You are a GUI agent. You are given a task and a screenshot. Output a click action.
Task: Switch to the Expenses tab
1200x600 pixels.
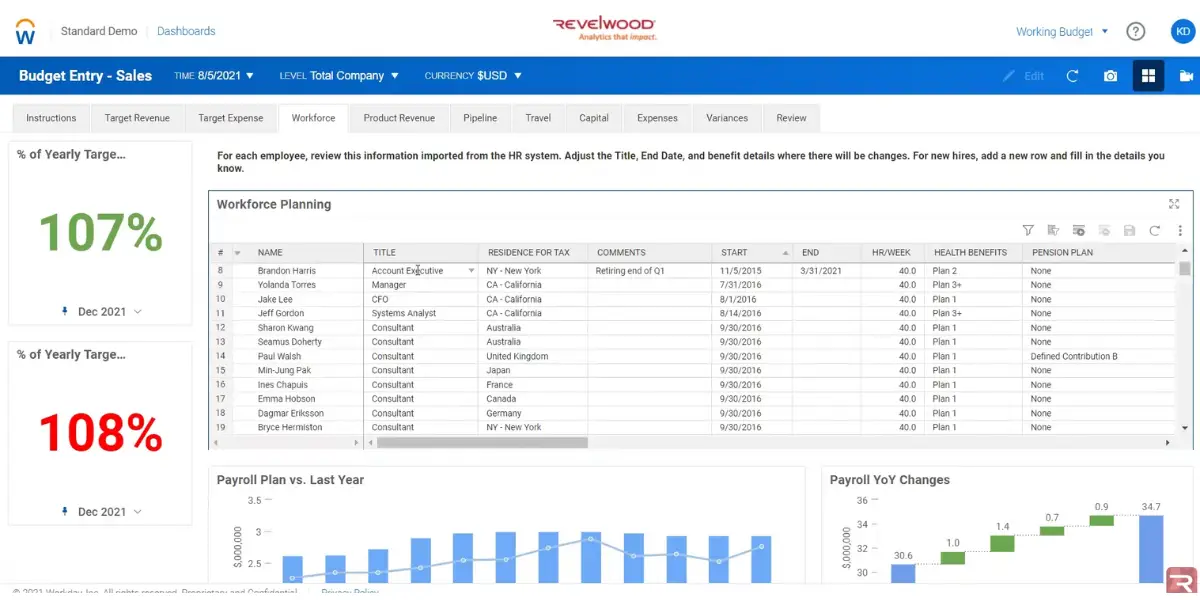tap(657, 118)
